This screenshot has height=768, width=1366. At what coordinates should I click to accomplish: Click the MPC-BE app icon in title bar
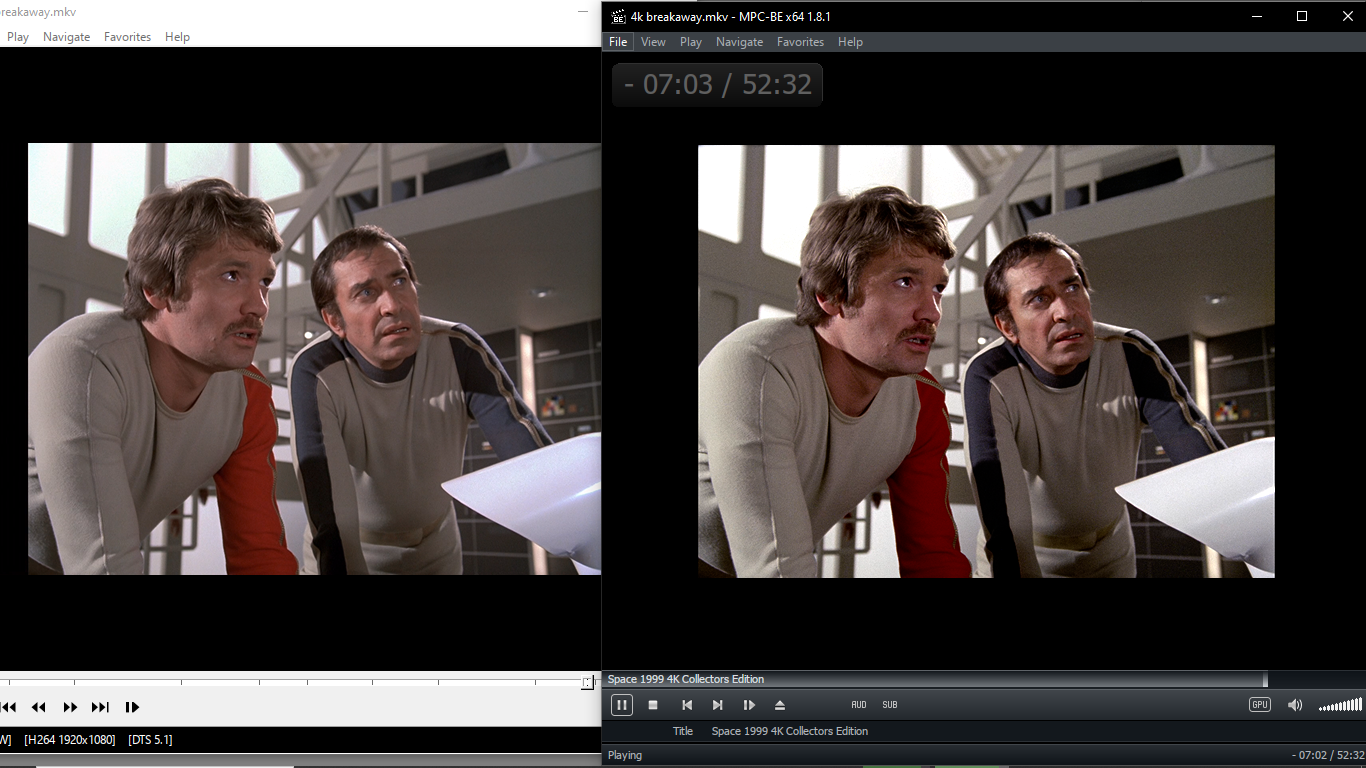[618, 16]
